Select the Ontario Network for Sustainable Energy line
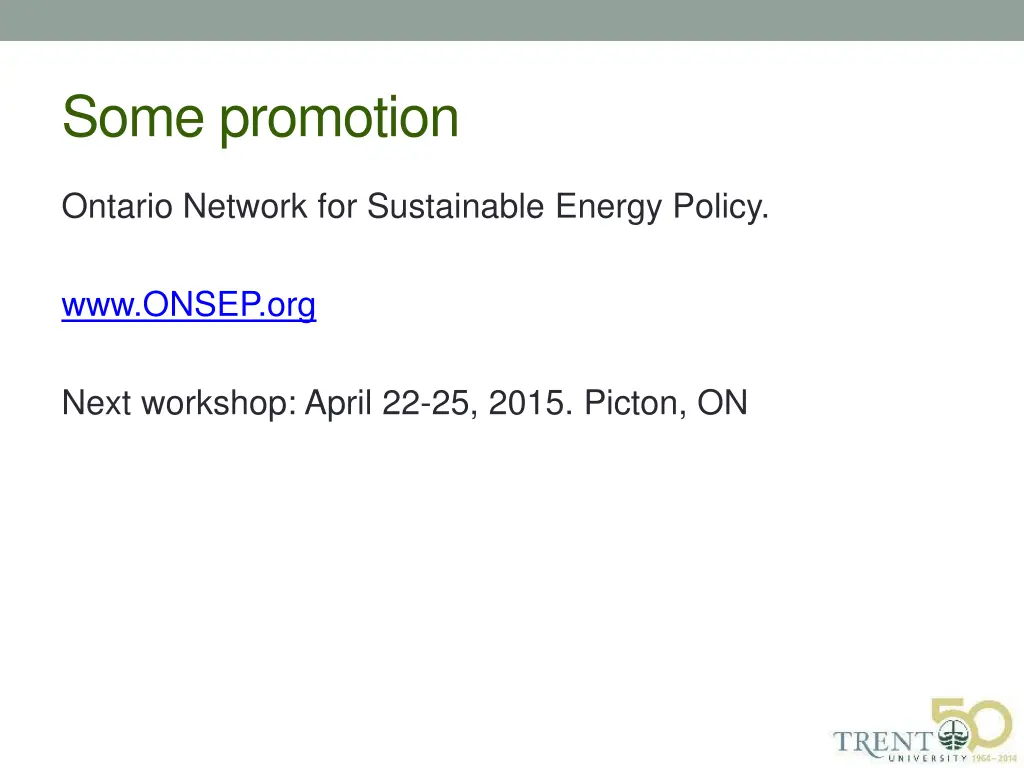This screenshot has width=1024, height=768. tap(415, 207)
